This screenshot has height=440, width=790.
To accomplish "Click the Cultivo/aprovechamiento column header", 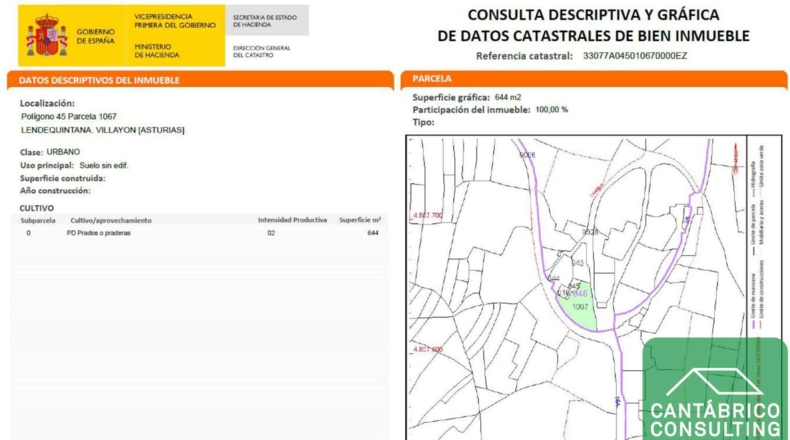I will tap(111, 221).
